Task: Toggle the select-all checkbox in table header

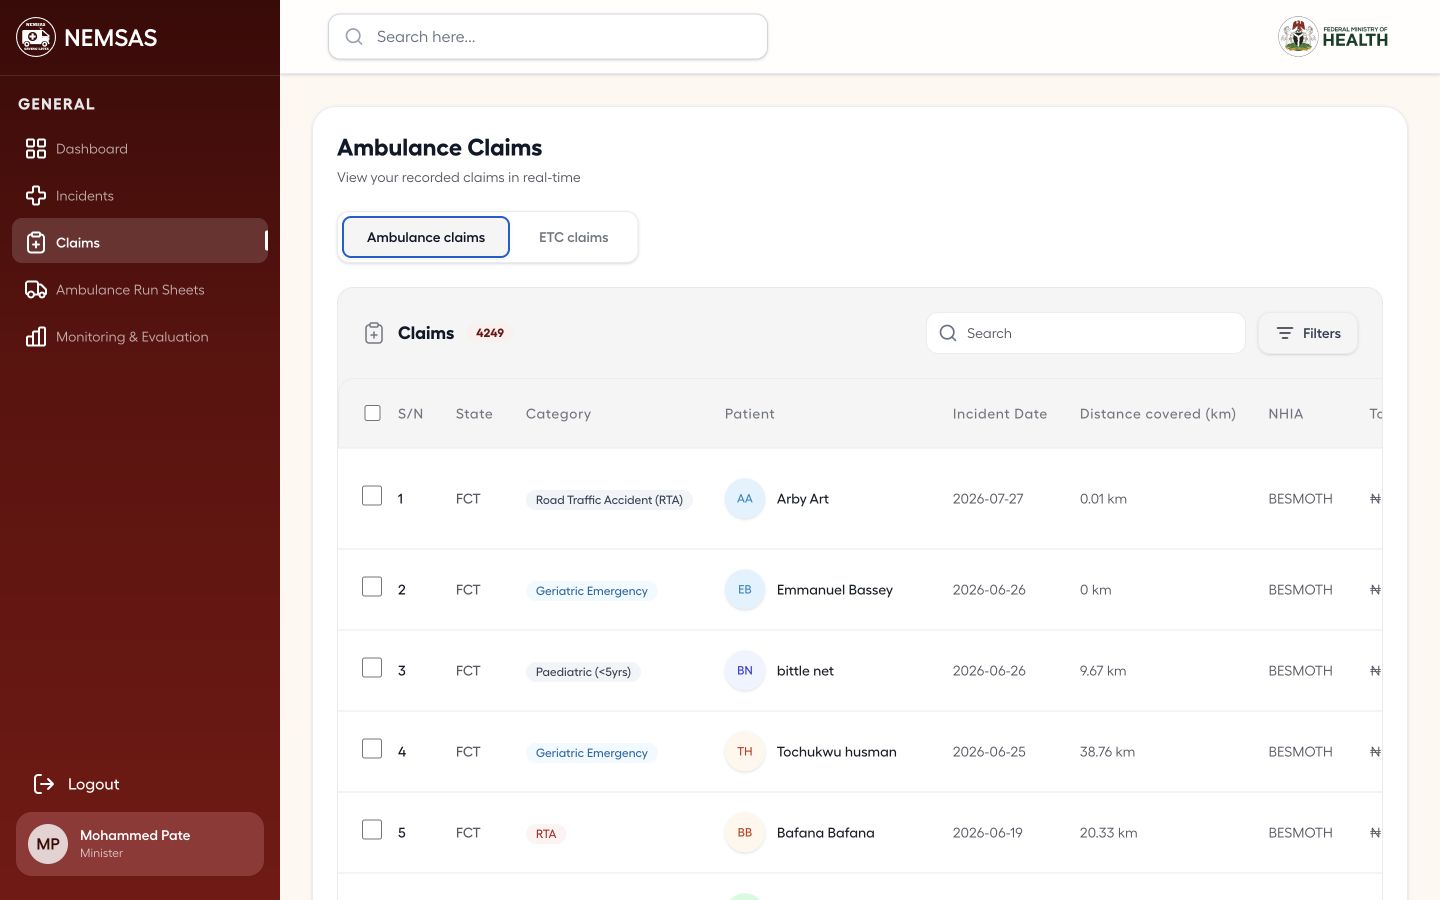Action: [x=373, y=413]
